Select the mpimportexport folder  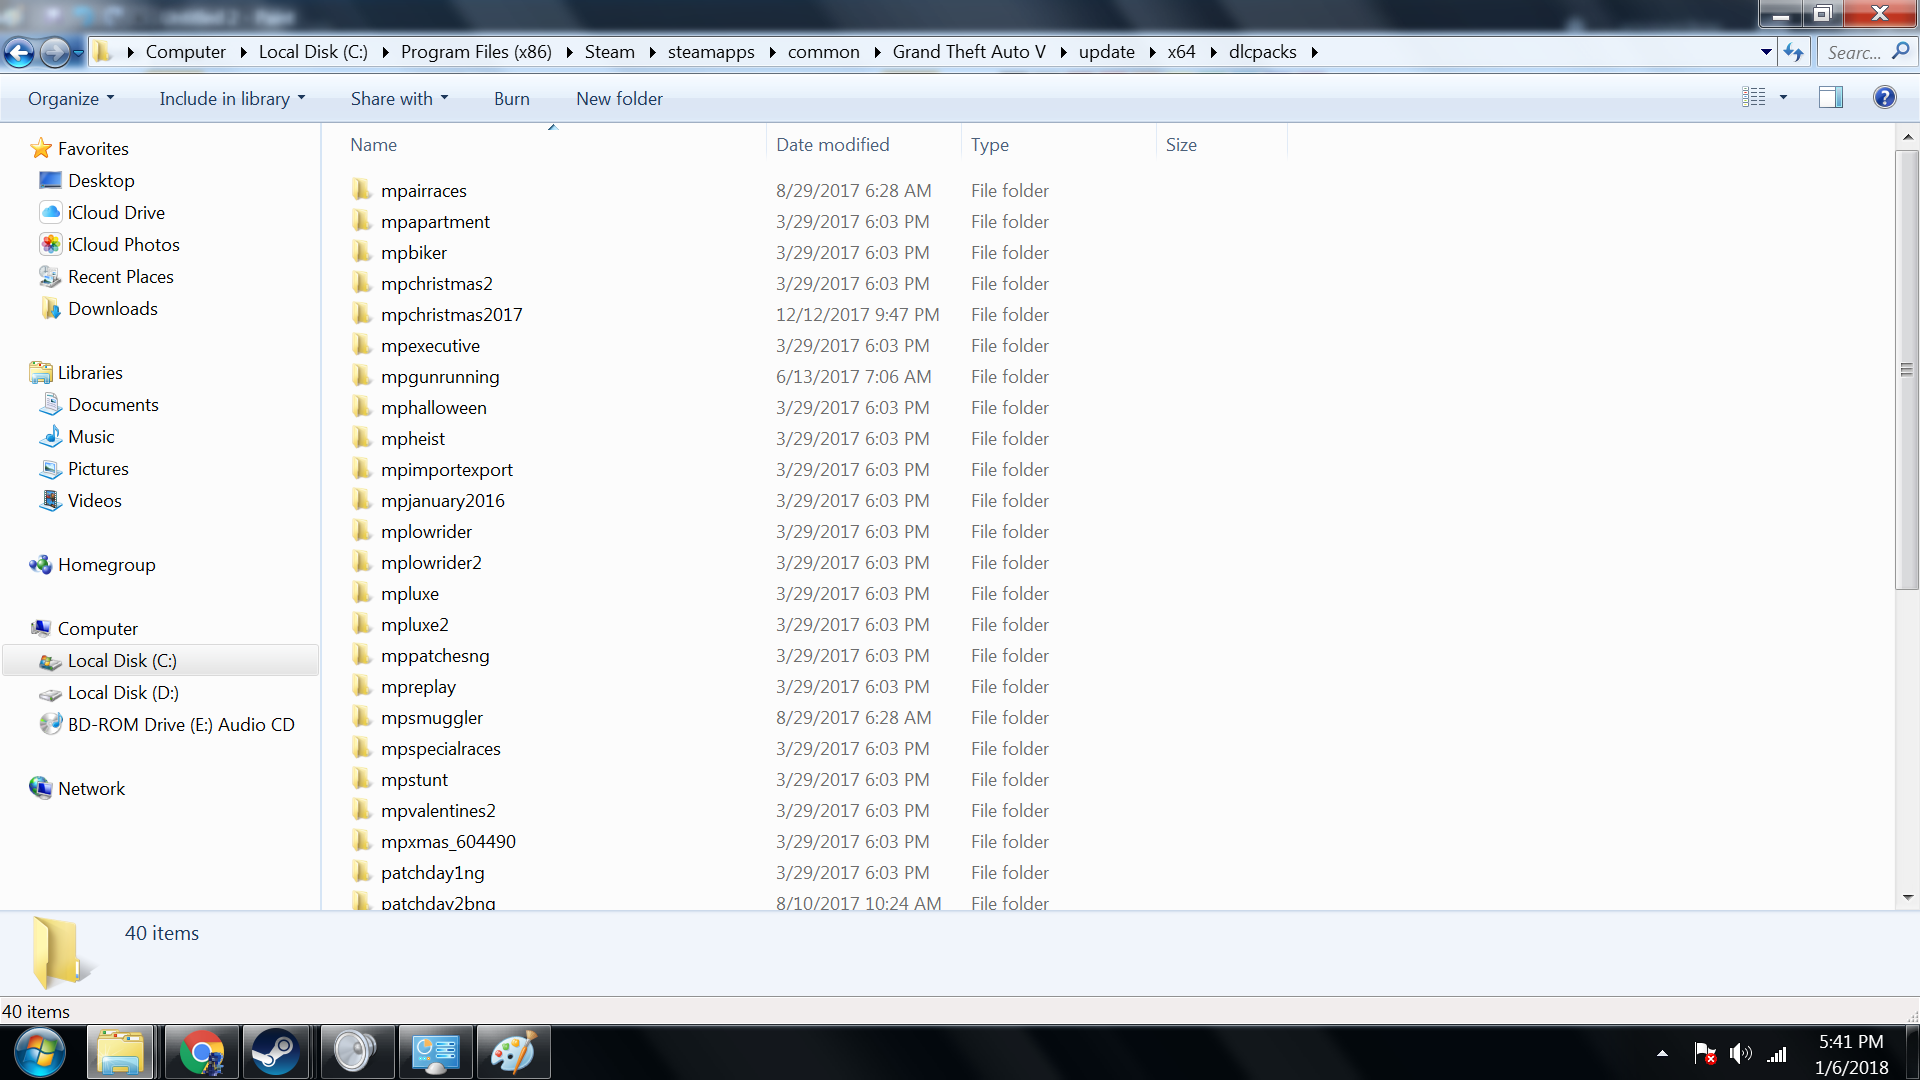click(446, 469)
